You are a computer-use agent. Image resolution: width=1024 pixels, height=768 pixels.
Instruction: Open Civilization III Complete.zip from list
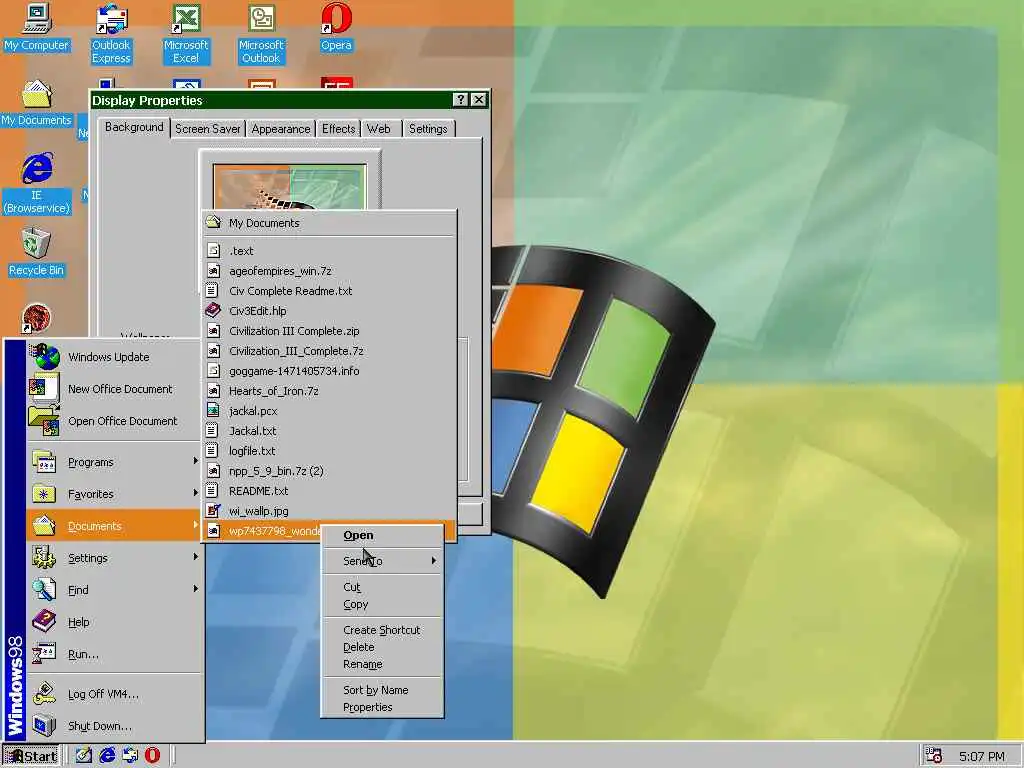[329, 330]
